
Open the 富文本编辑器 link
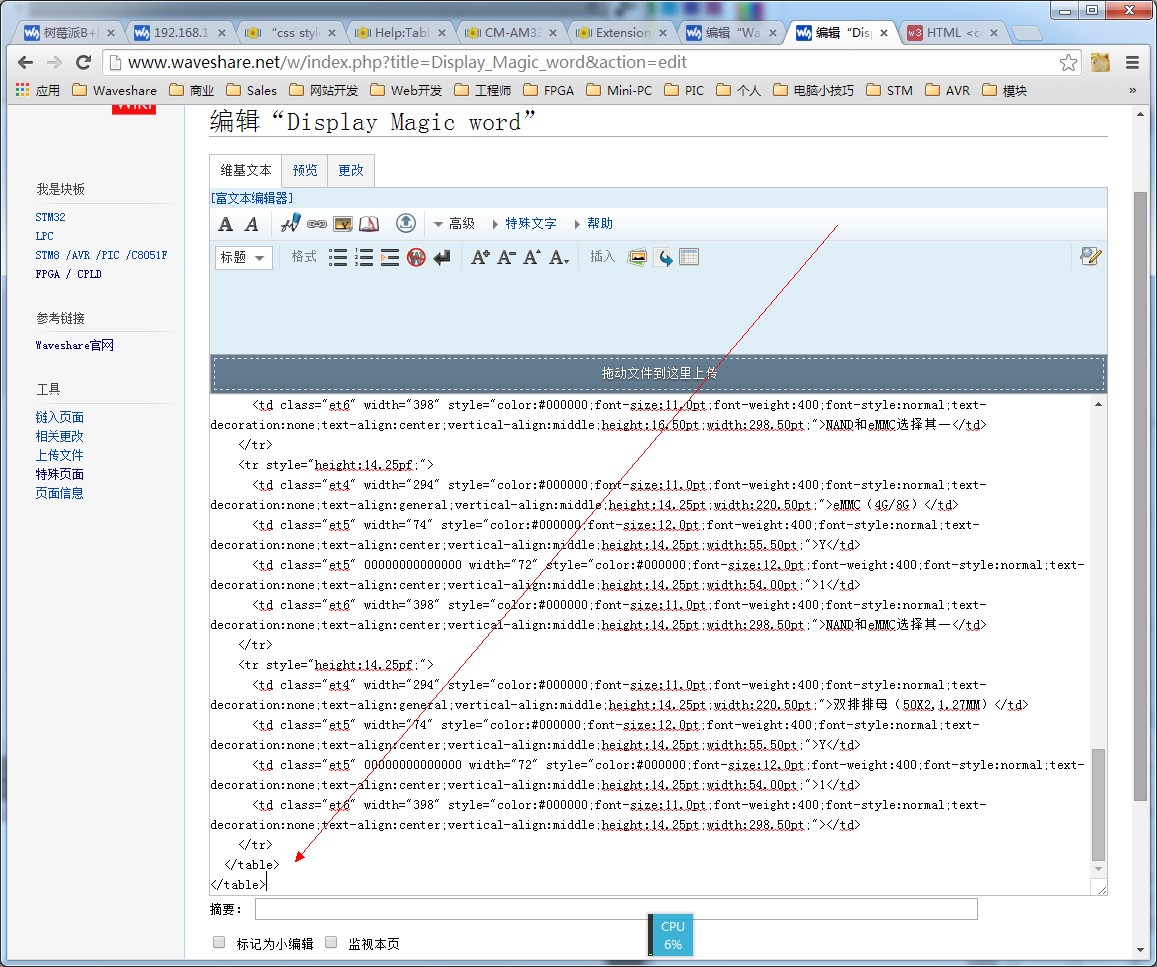(252, 198)
